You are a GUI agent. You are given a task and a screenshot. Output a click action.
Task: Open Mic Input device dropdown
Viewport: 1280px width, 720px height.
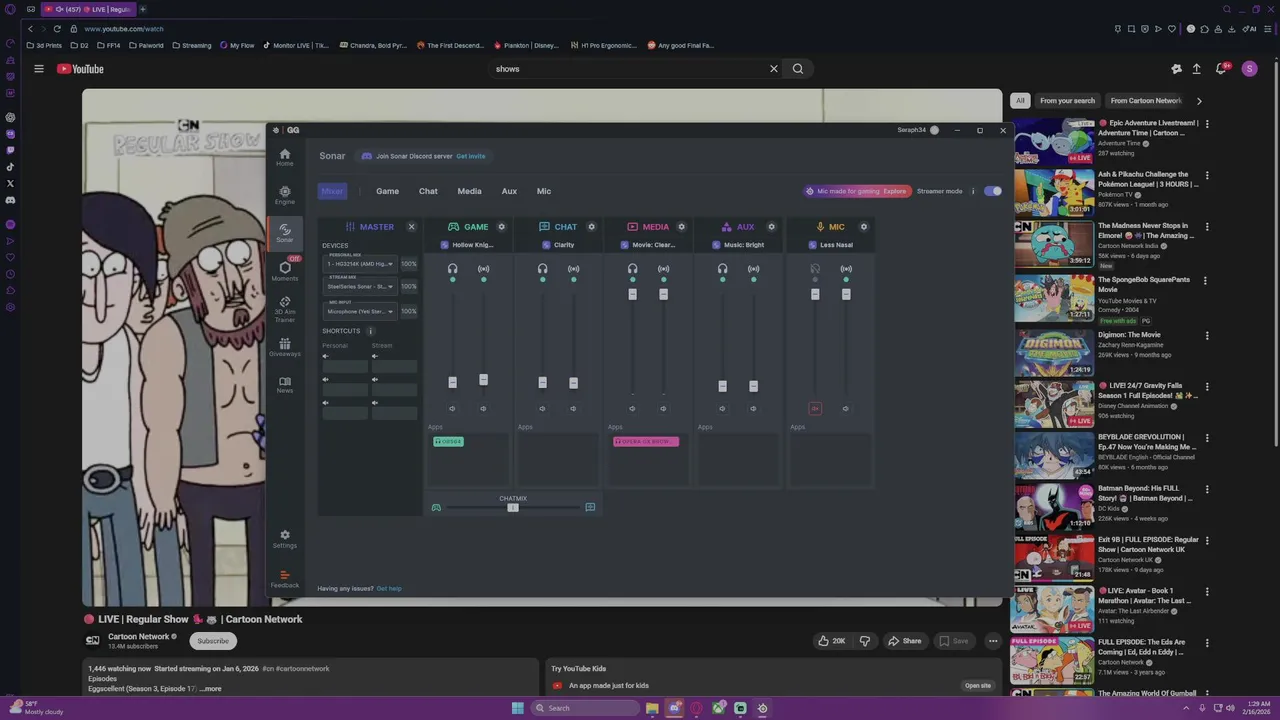tap(360, 311)
